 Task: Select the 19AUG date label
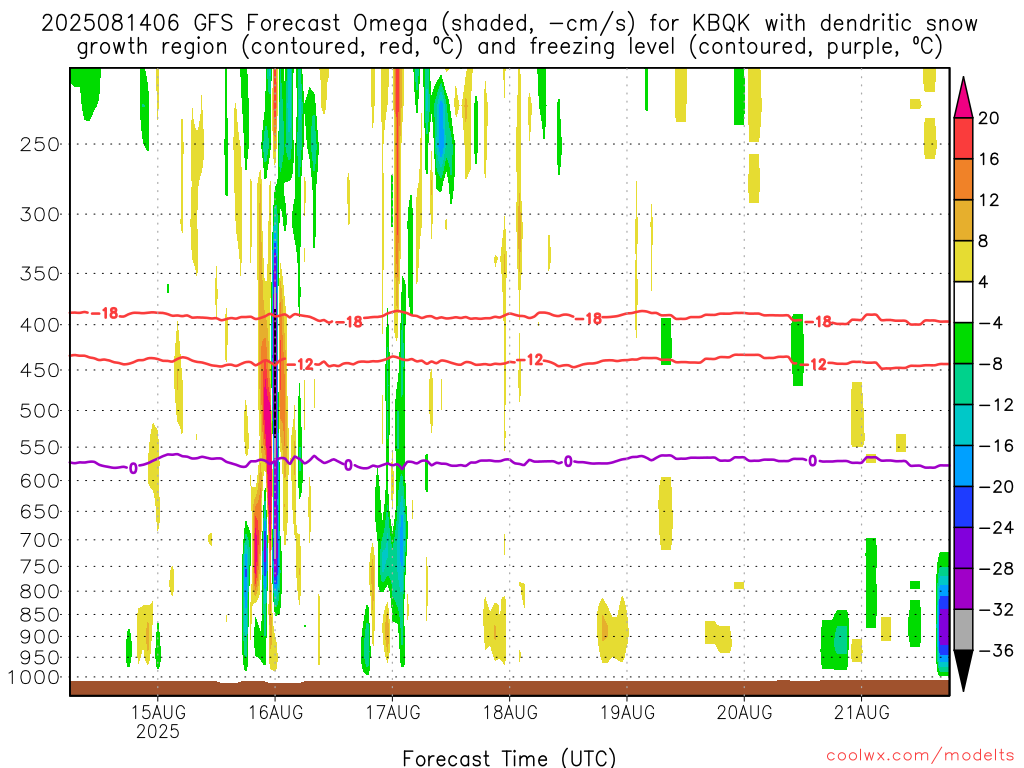coord(628,712)
